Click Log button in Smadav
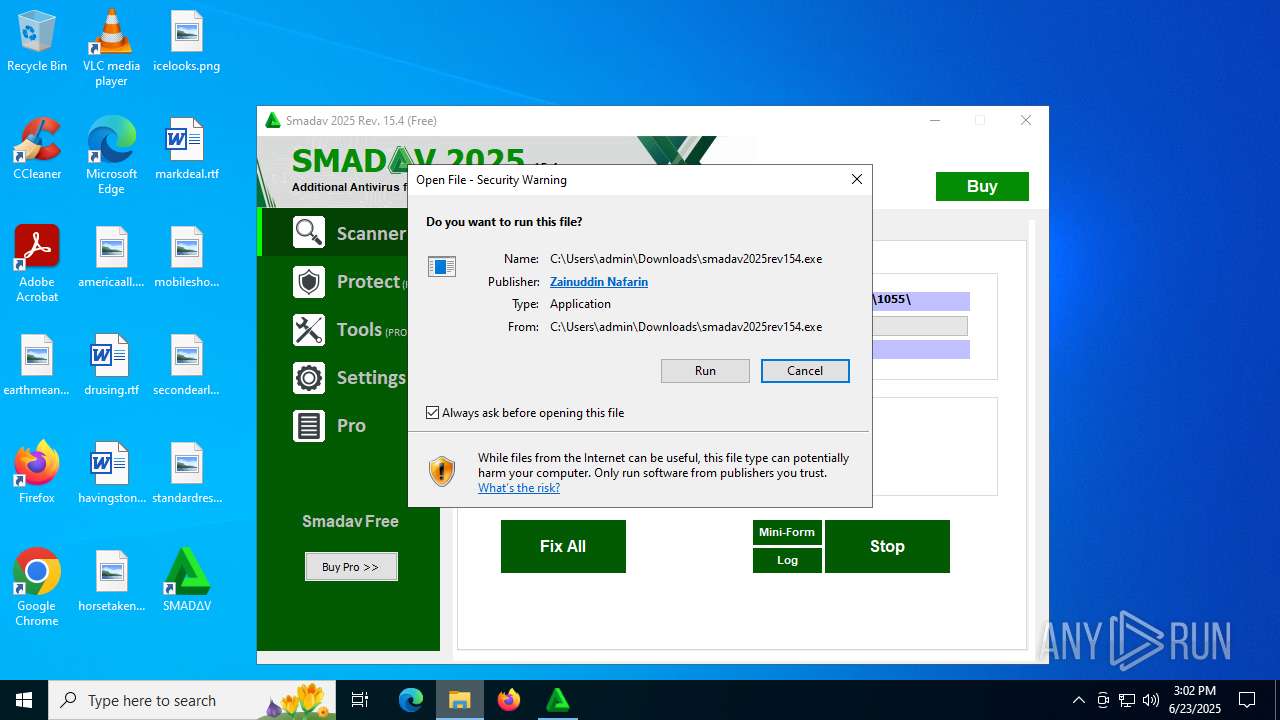The height and width of the screenshot is (720, 1280). point(787,560)
